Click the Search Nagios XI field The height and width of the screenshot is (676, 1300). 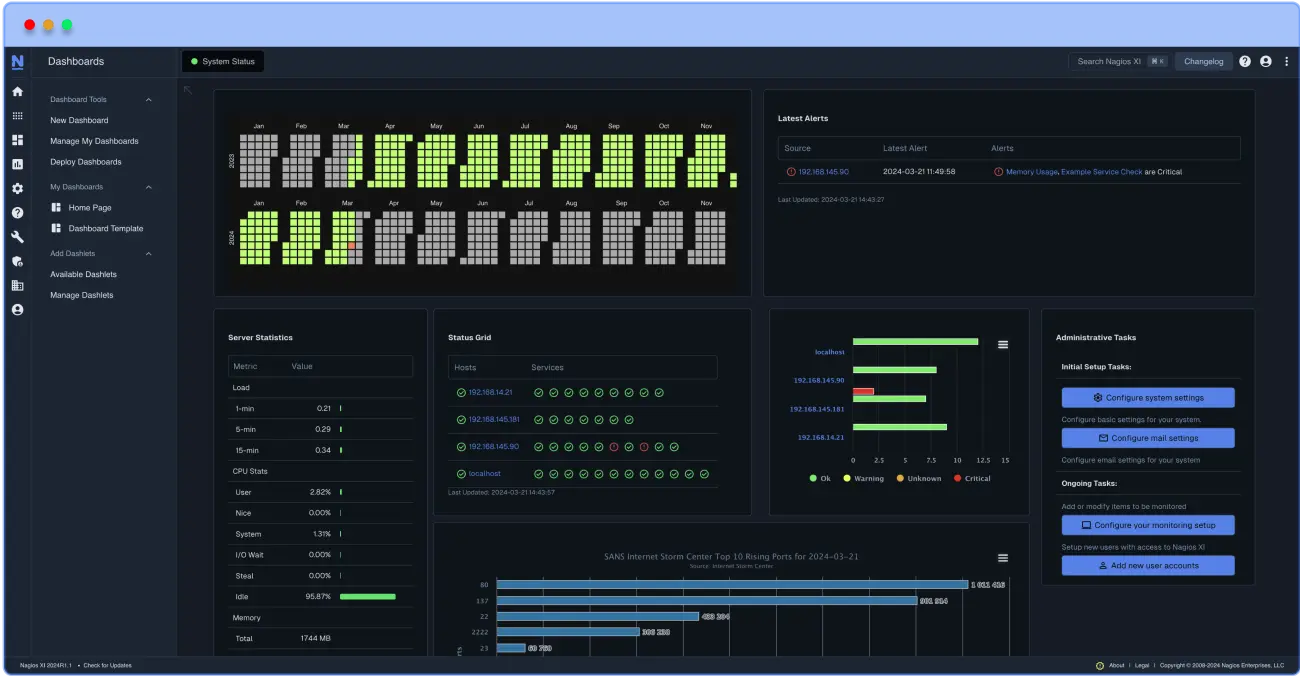[x=1112, y=61]
